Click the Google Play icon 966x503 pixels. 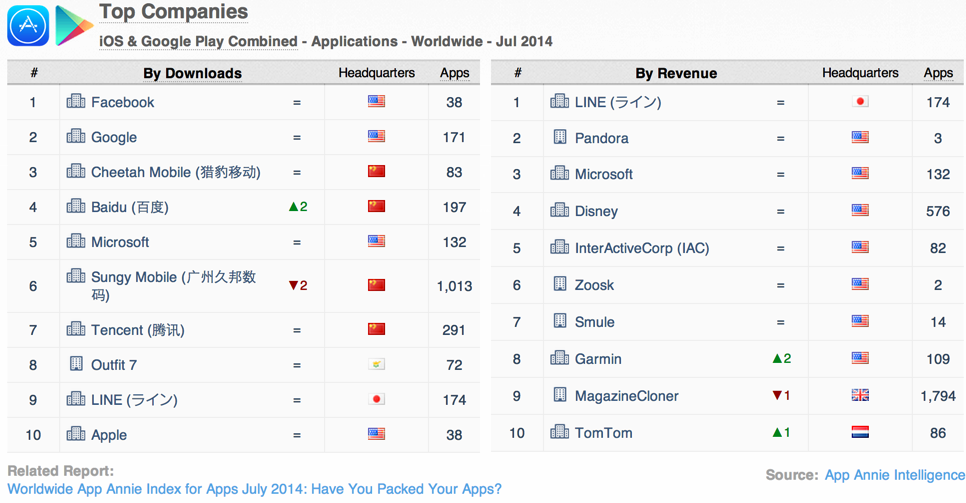pyautogui.click(x=74, y=26)
